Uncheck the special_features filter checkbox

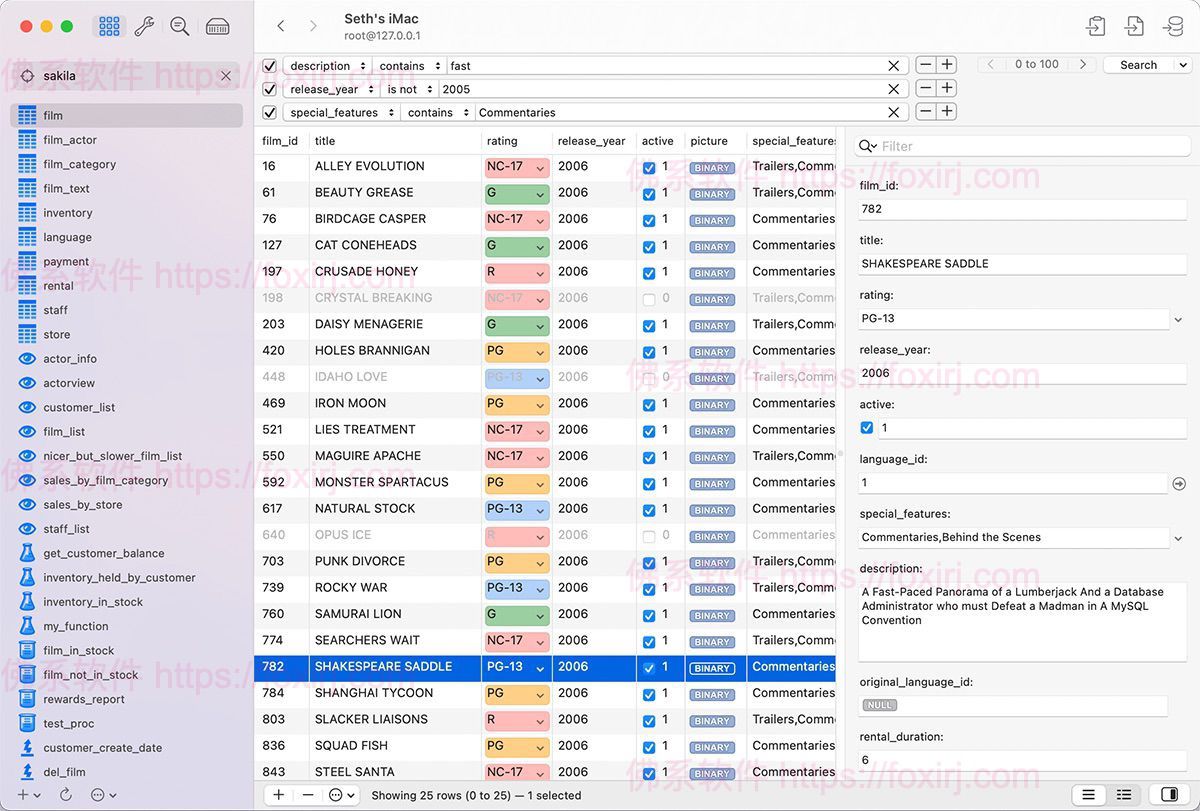pyautogui.click(x=269, y=113)
